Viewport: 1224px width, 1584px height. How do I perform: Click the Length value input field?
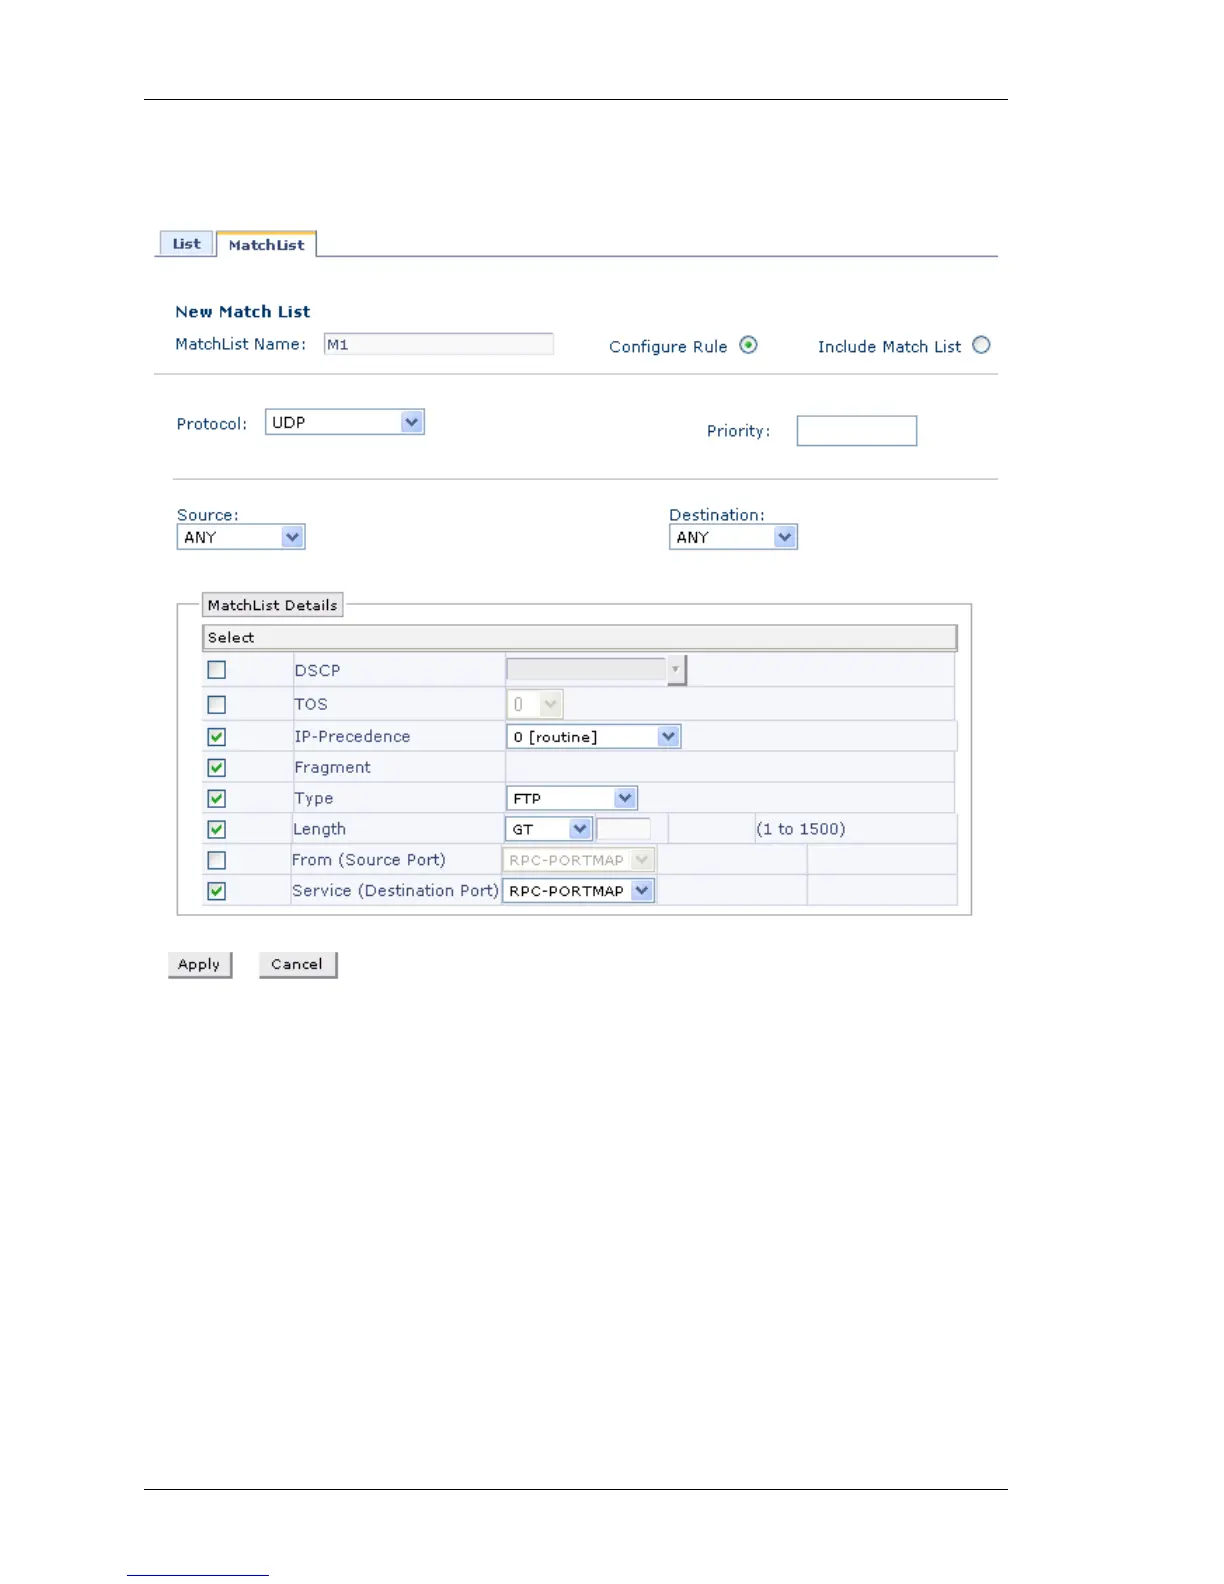(623, 829)
